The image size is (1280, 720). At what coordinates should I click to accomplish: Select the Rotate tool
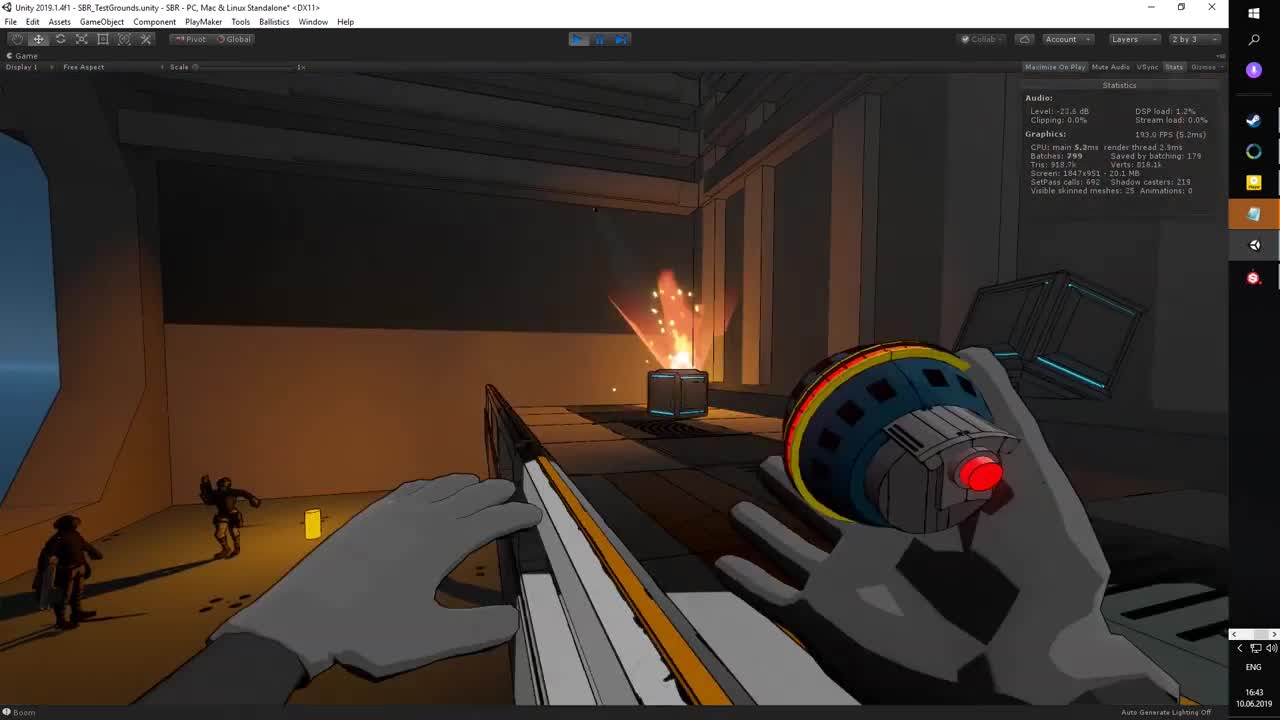(60, 39)
